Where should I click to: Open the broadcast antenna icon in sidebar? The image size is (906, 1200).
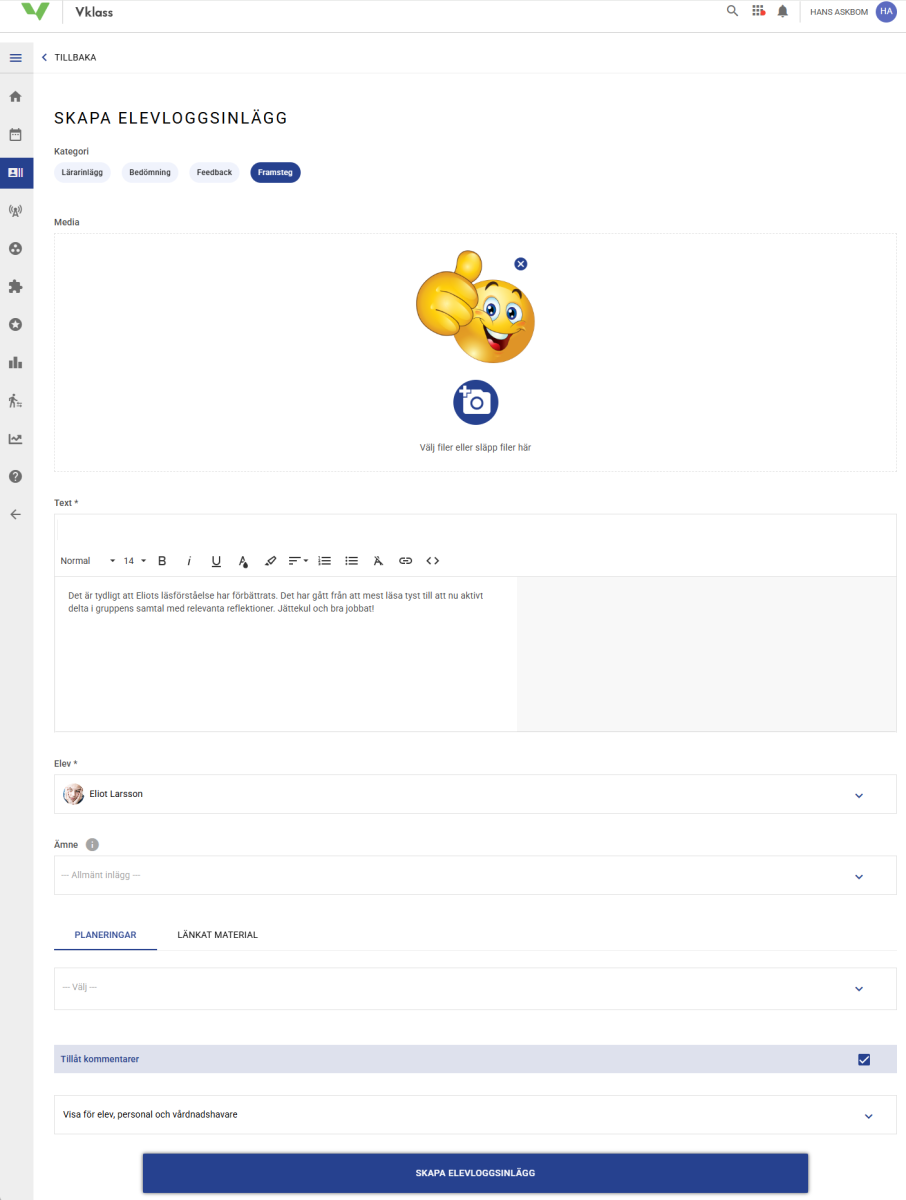coord(15,211)
